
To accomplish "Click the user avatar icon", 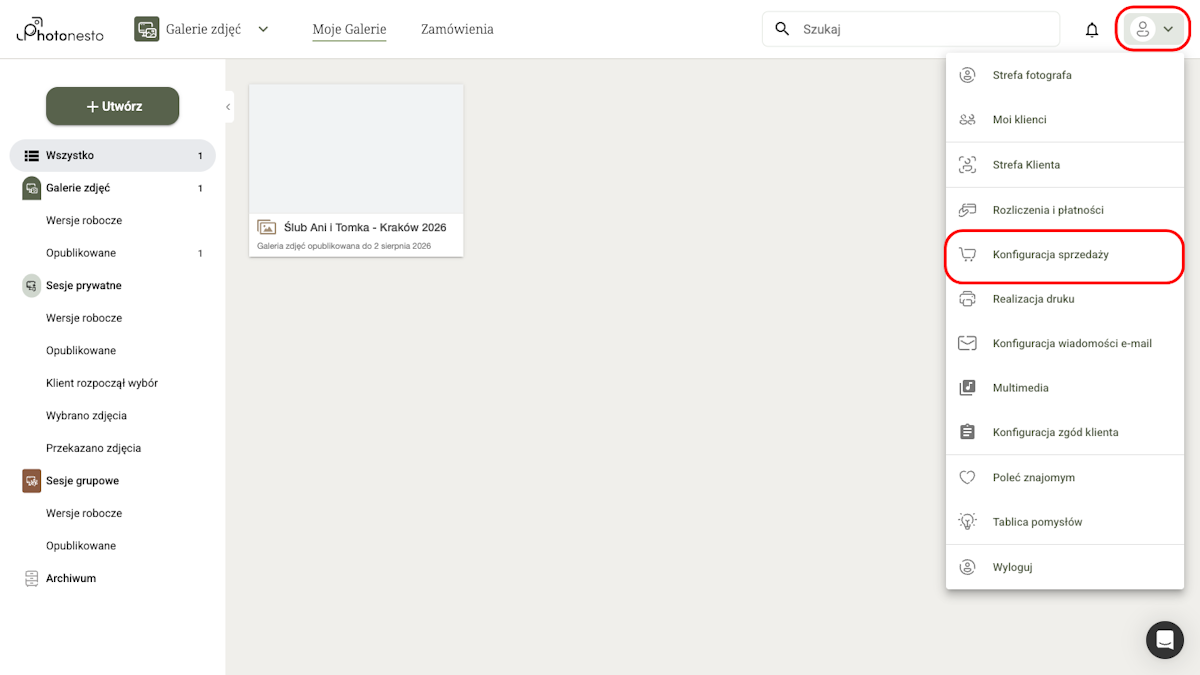I will 1143,29.
